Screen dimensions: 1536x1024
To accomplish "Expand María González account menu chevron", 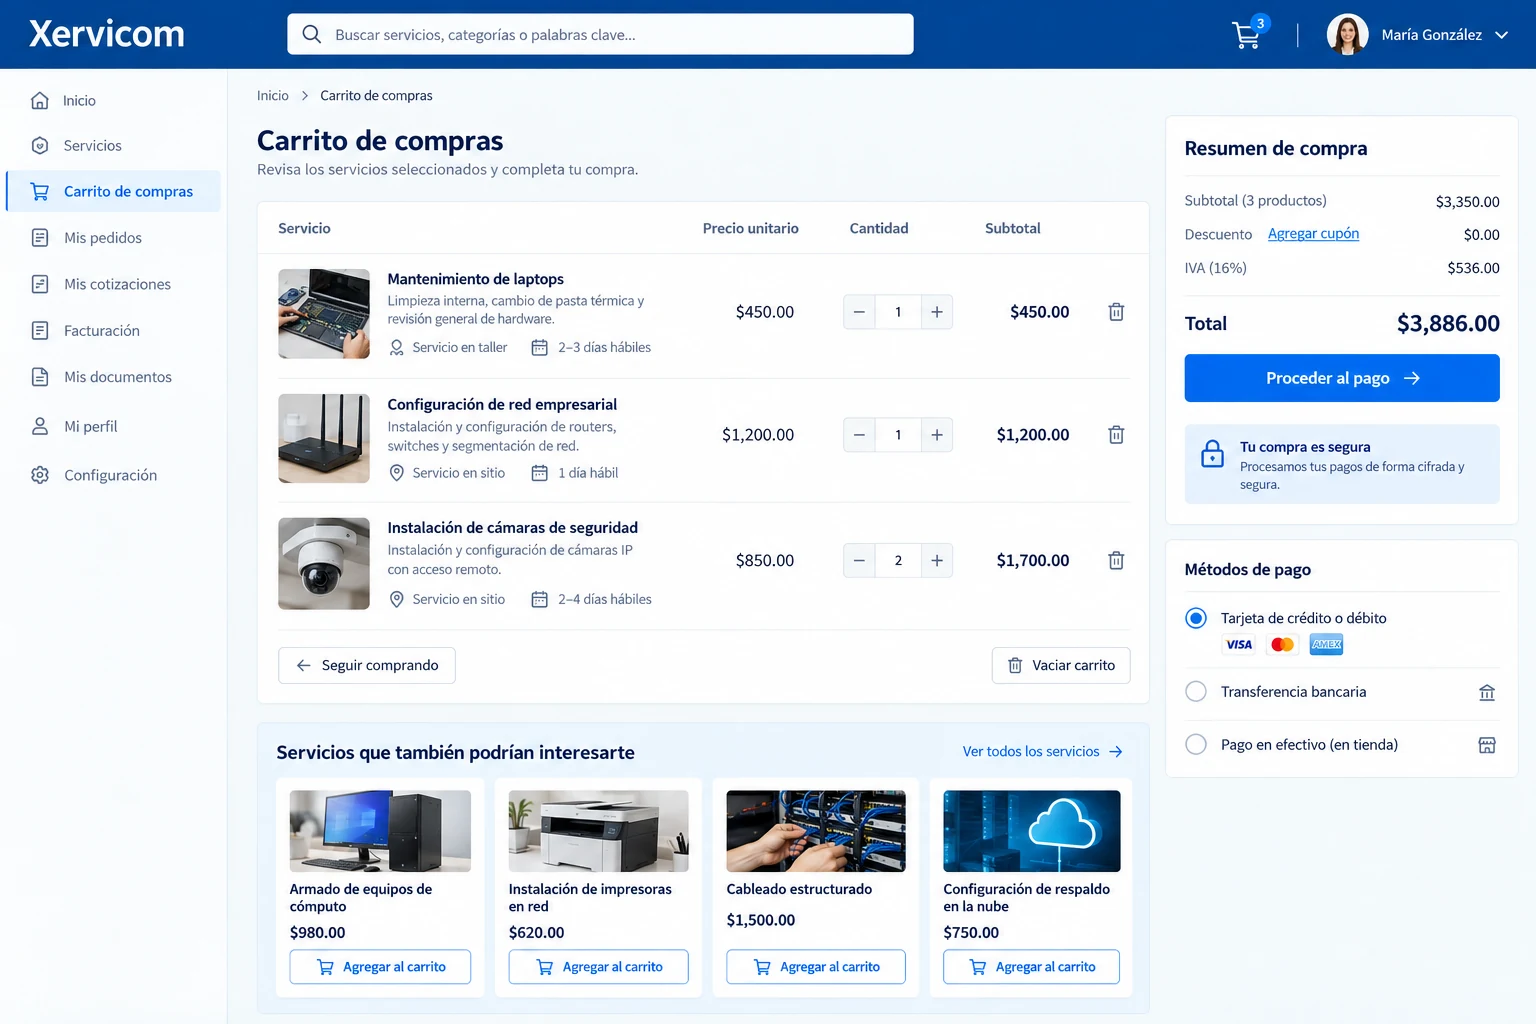I will click(1501, 35).
